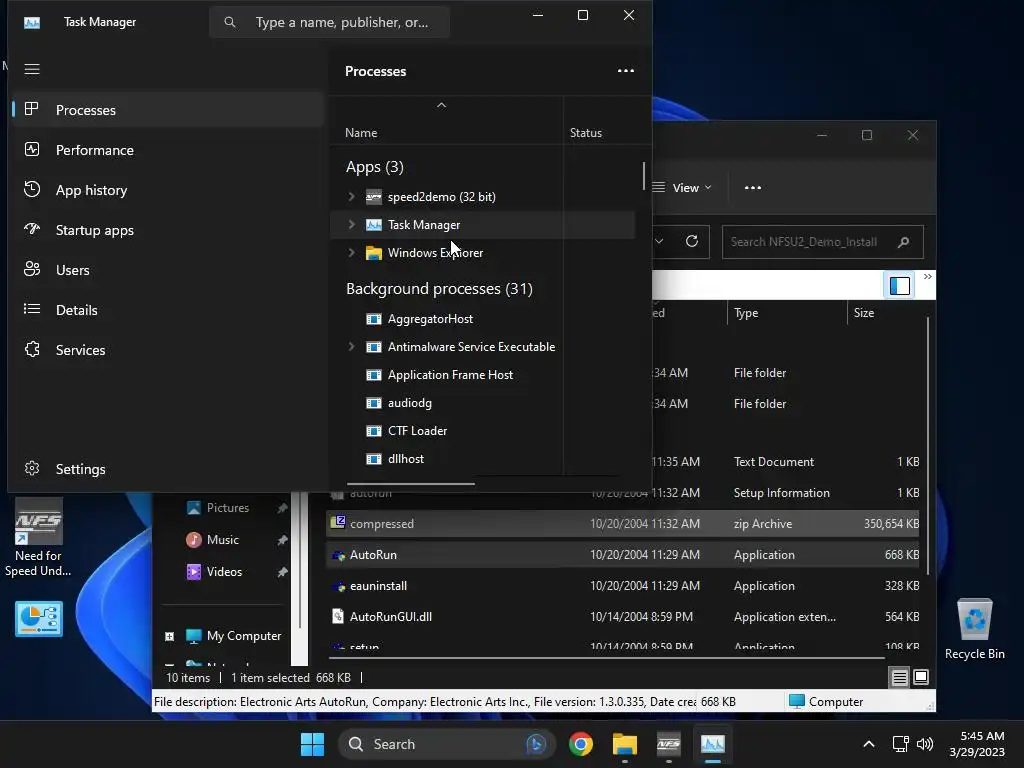Switch to NFS game icon in taskbar
This screenshot has height=768, width=1024.
(668, 744)
